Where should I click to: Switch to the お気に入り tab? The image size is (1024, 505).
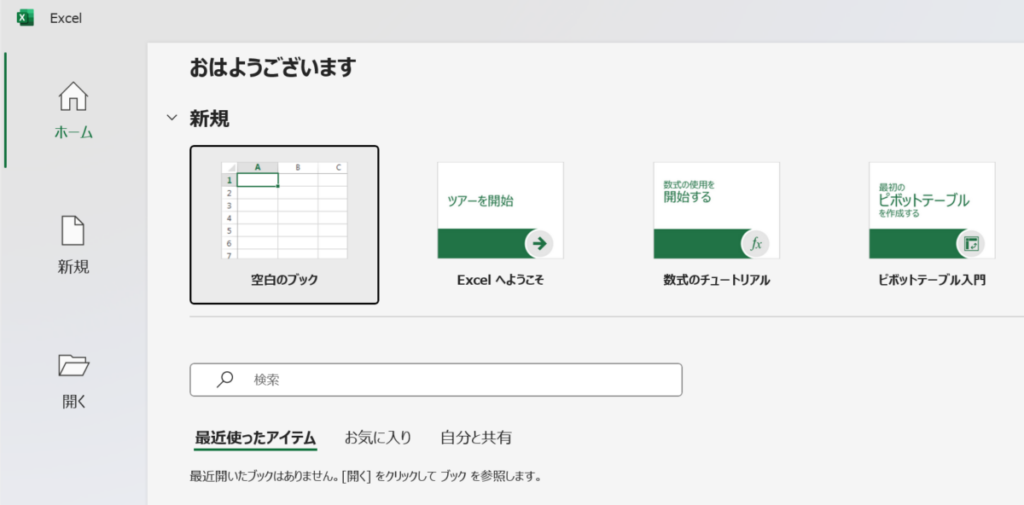tap(378, 437)
